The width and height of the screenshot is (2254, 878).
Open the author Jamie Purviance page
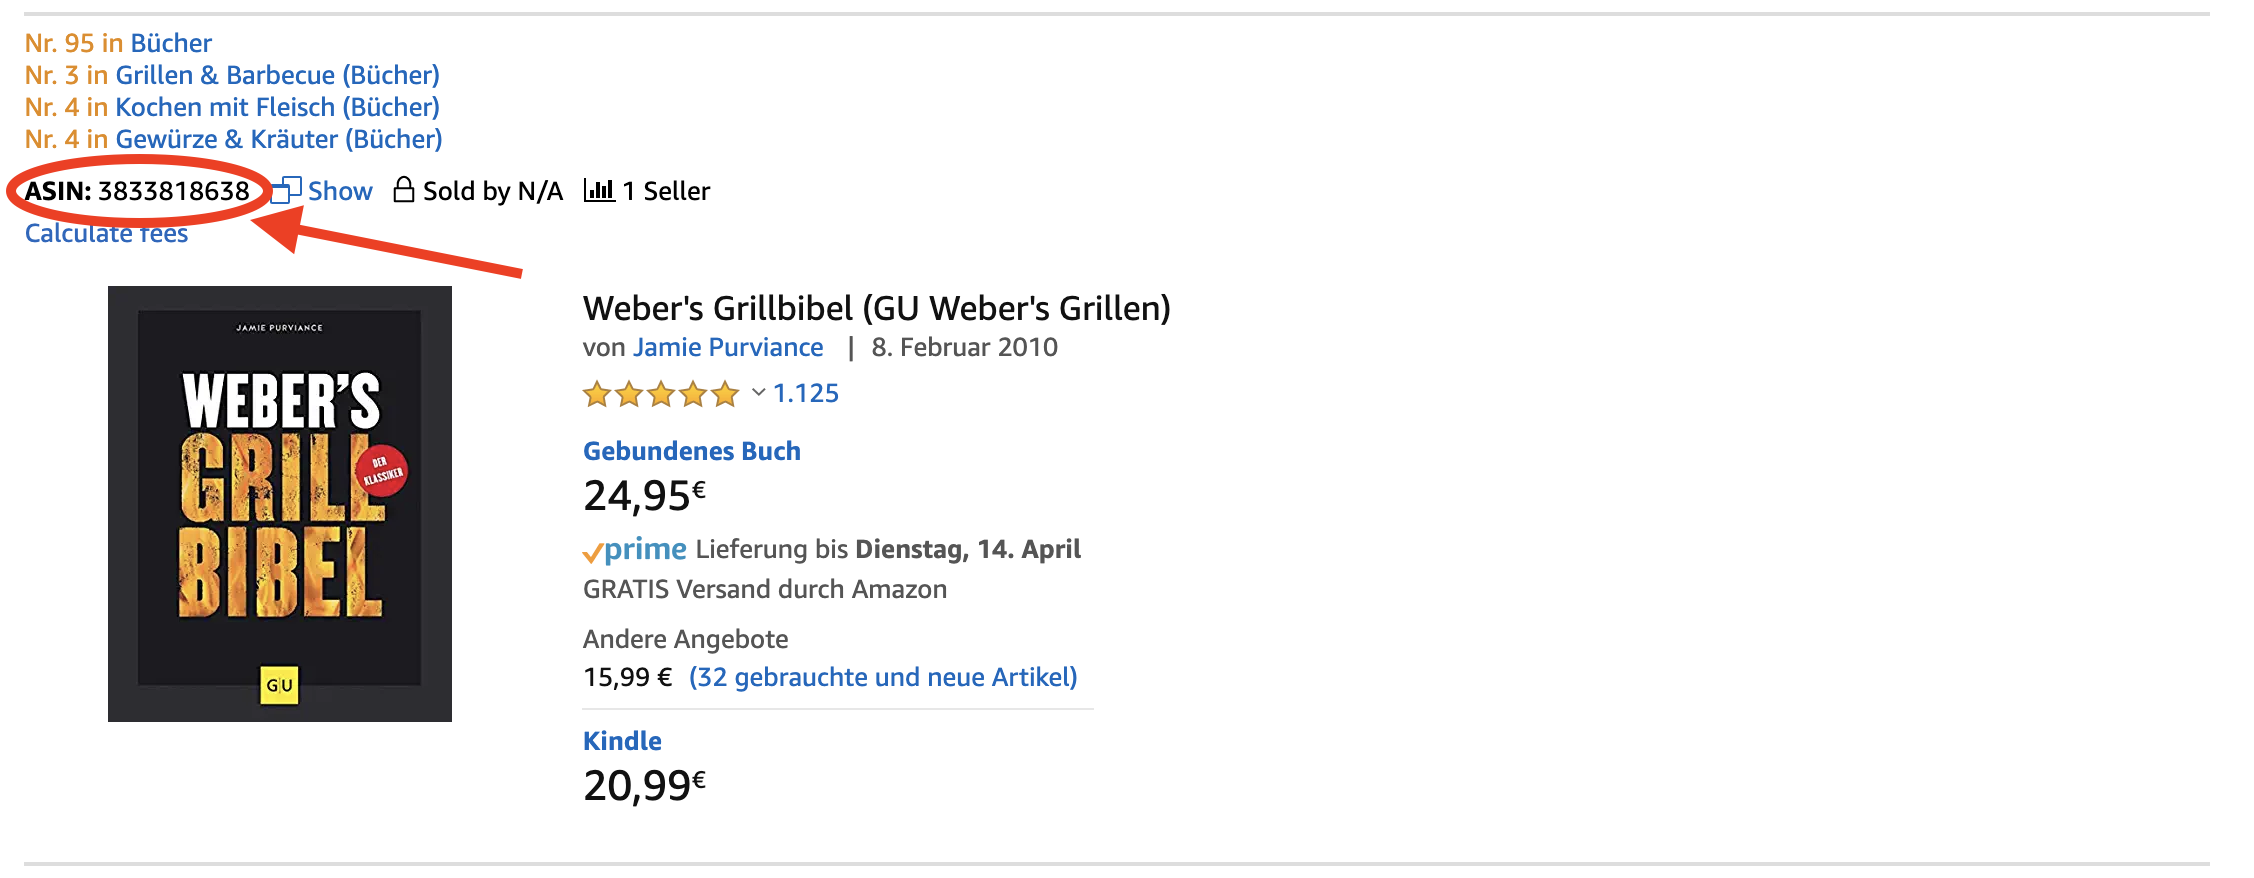[x=728, y=347]
